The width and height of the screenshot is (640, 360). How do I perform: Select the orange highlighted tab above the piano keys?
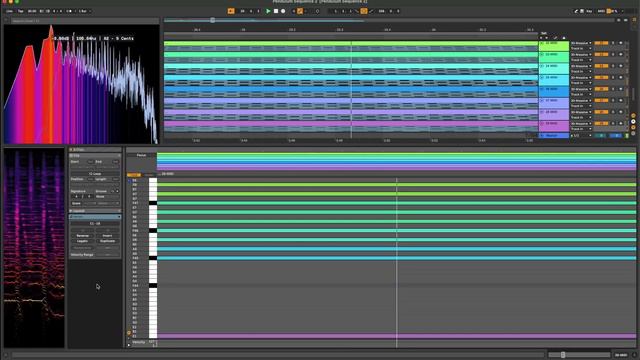tap(134, 175)
